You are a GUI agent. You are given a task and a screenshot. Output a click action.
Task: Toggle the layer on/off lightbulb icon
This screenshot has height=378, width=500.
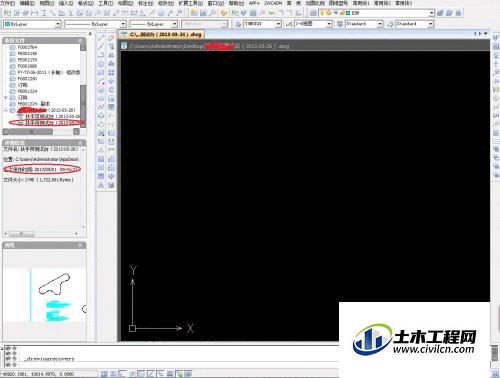point(322,13)
